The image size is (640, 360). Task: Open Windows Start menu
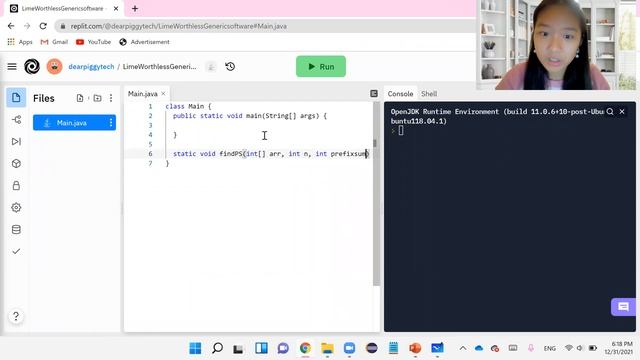point(195,348)
